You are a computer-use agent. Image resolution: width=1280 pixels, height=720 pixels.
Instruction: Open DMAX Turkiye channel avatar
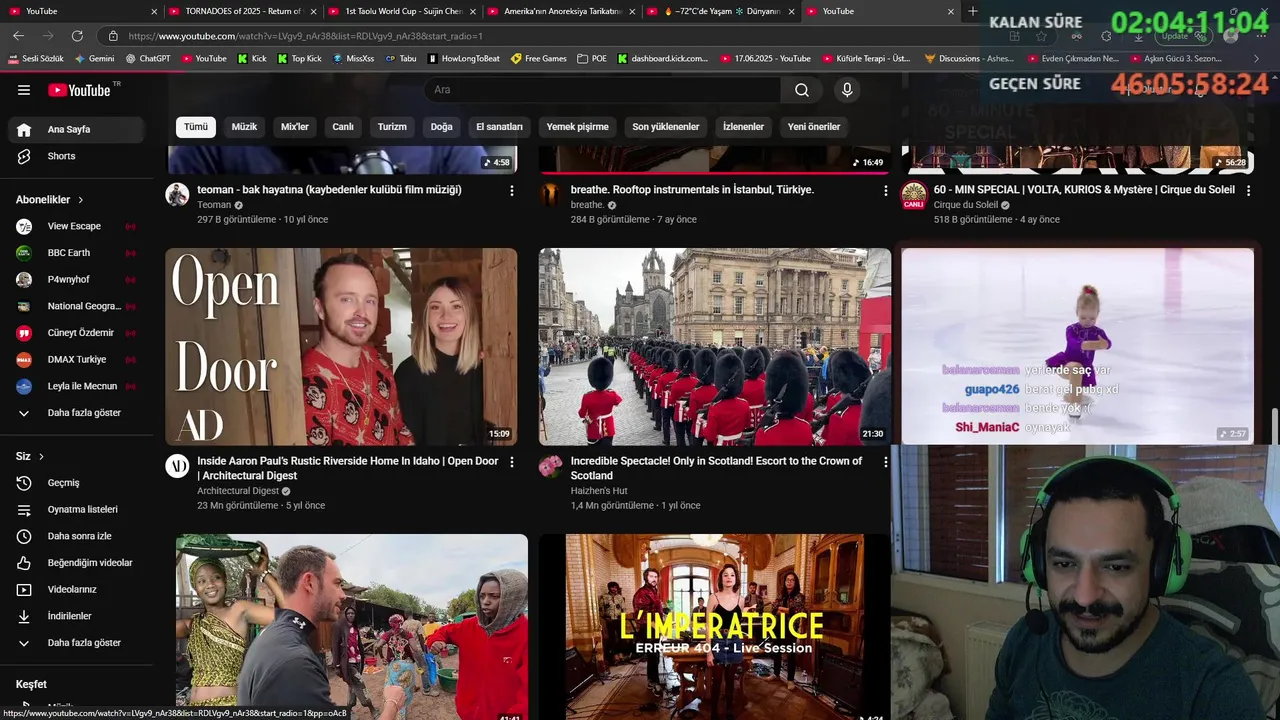[x=24, y=360]
